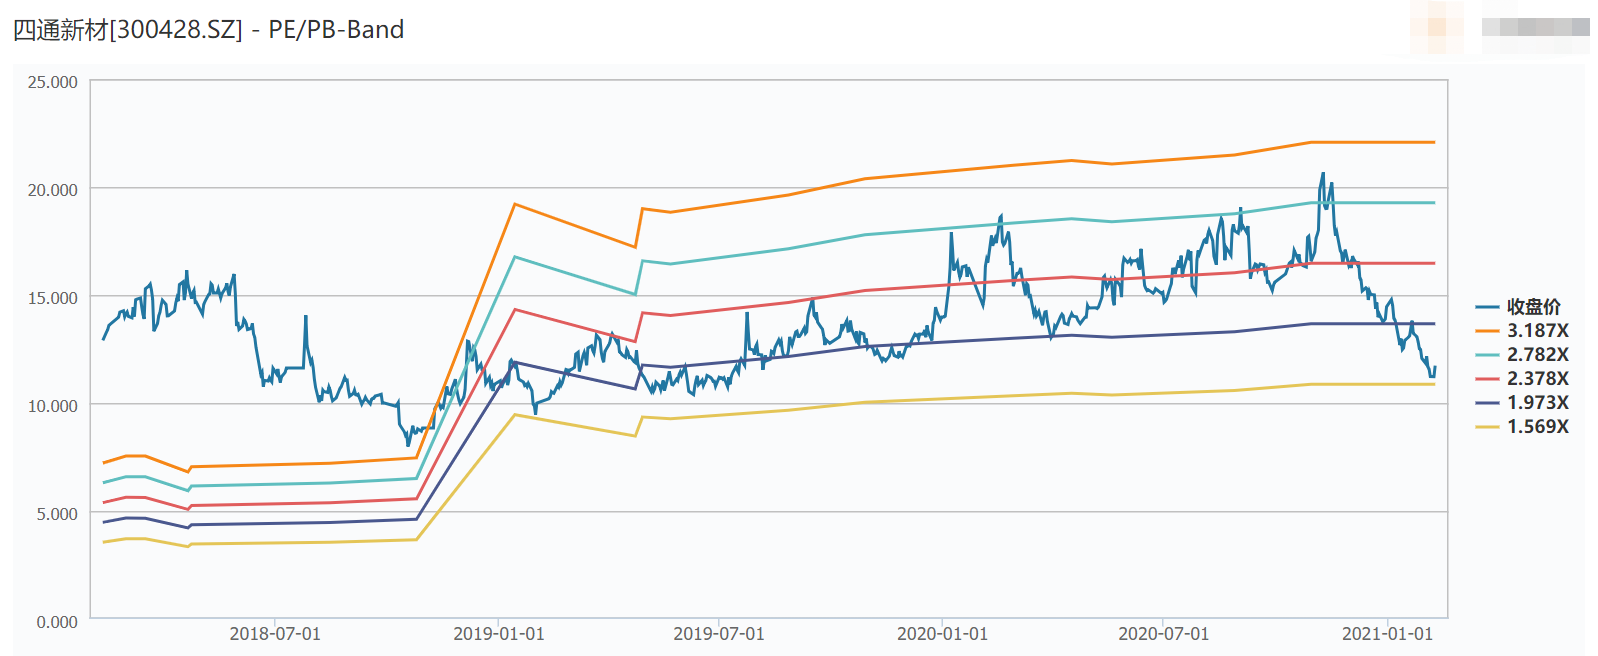Select the 2018-07-01 x-axis date label
The image size is (1598, 656).
(x=275, y=634)
